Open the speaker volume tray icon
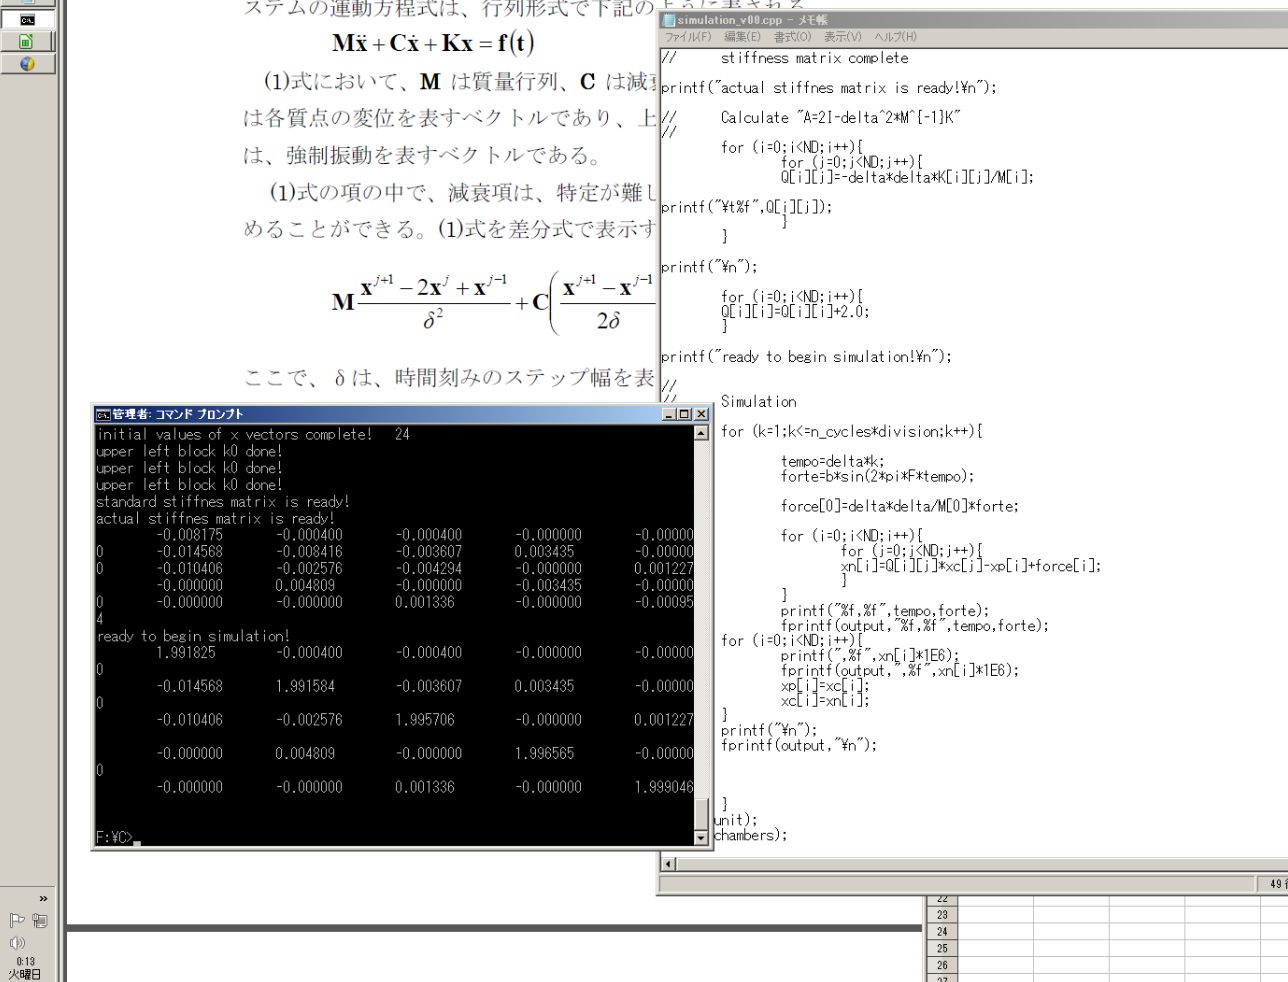This screenshot has height=982, width=1288. coord(17,943)
